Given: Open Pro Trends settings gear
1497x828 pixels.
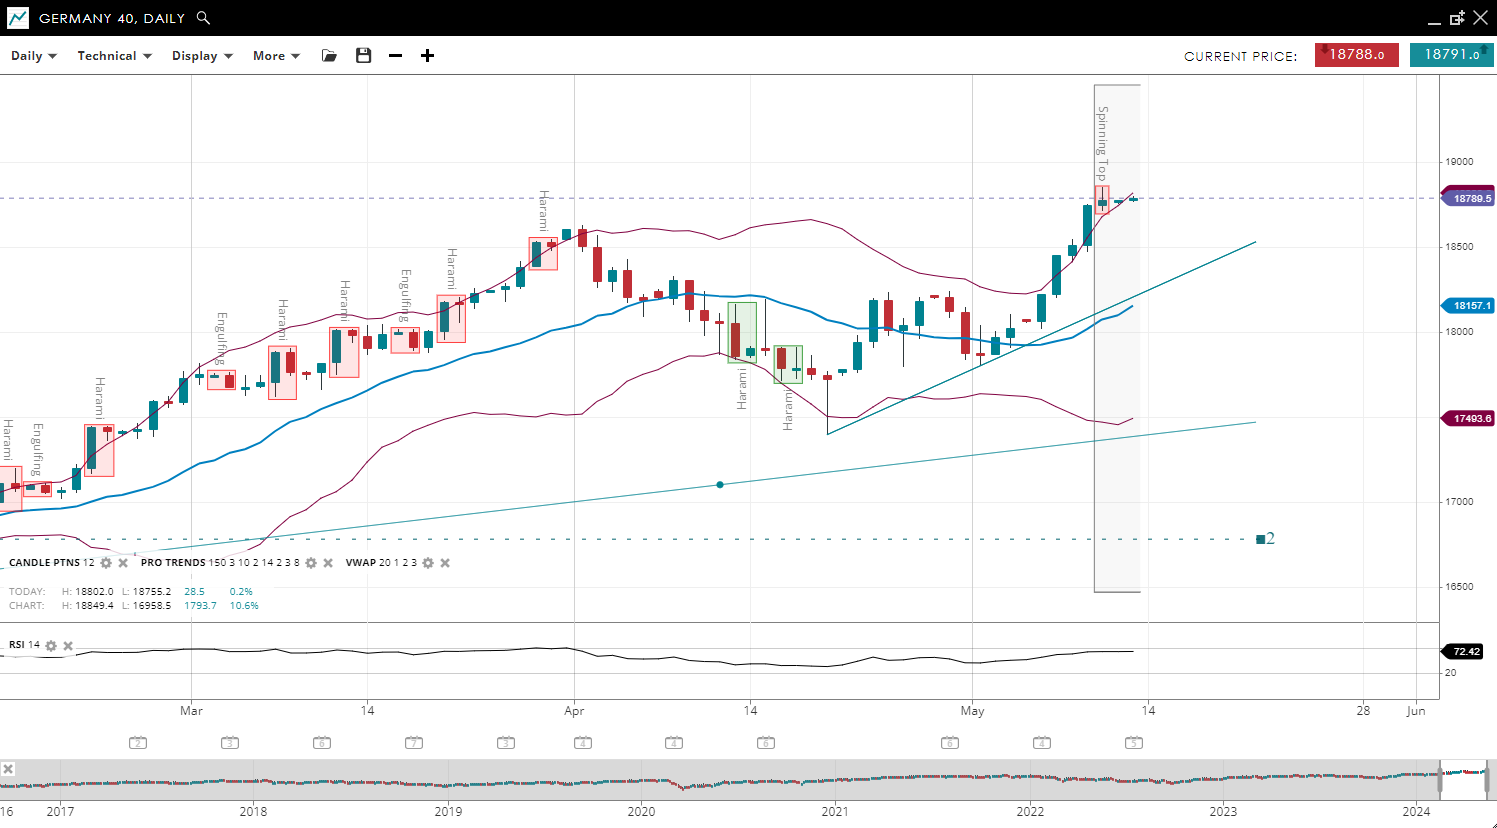Looking at the screenshot, I should [311, 563].
